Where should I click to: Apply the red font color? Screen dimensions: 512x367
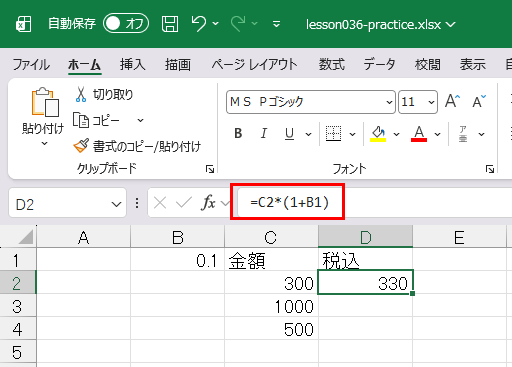419,134
